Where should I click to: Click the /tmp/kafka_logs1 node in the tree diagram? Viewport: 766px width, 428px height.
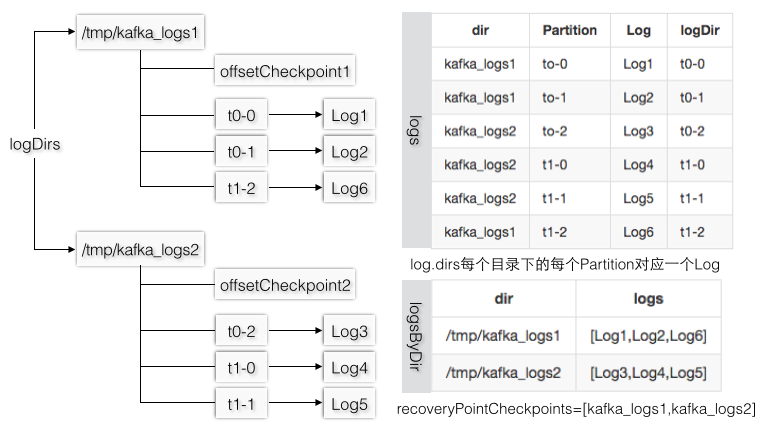(x=139, y=34)
